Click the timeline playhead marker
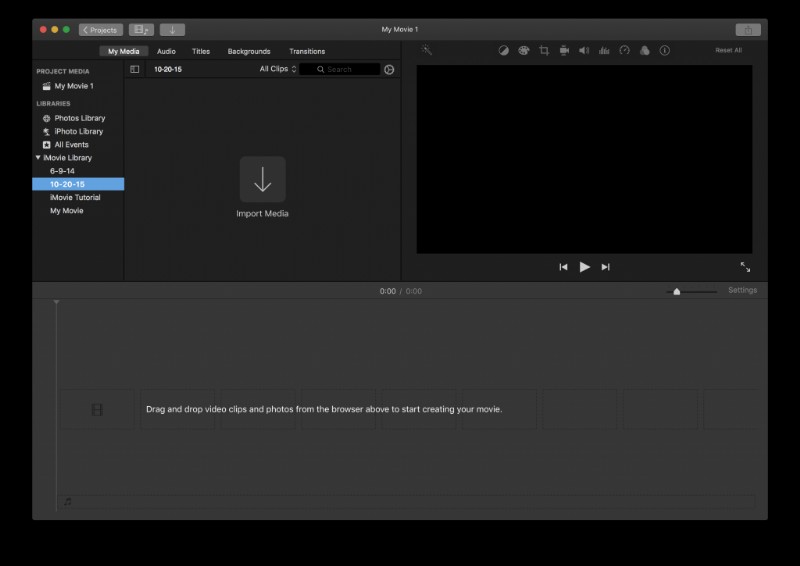 (57, 302)
